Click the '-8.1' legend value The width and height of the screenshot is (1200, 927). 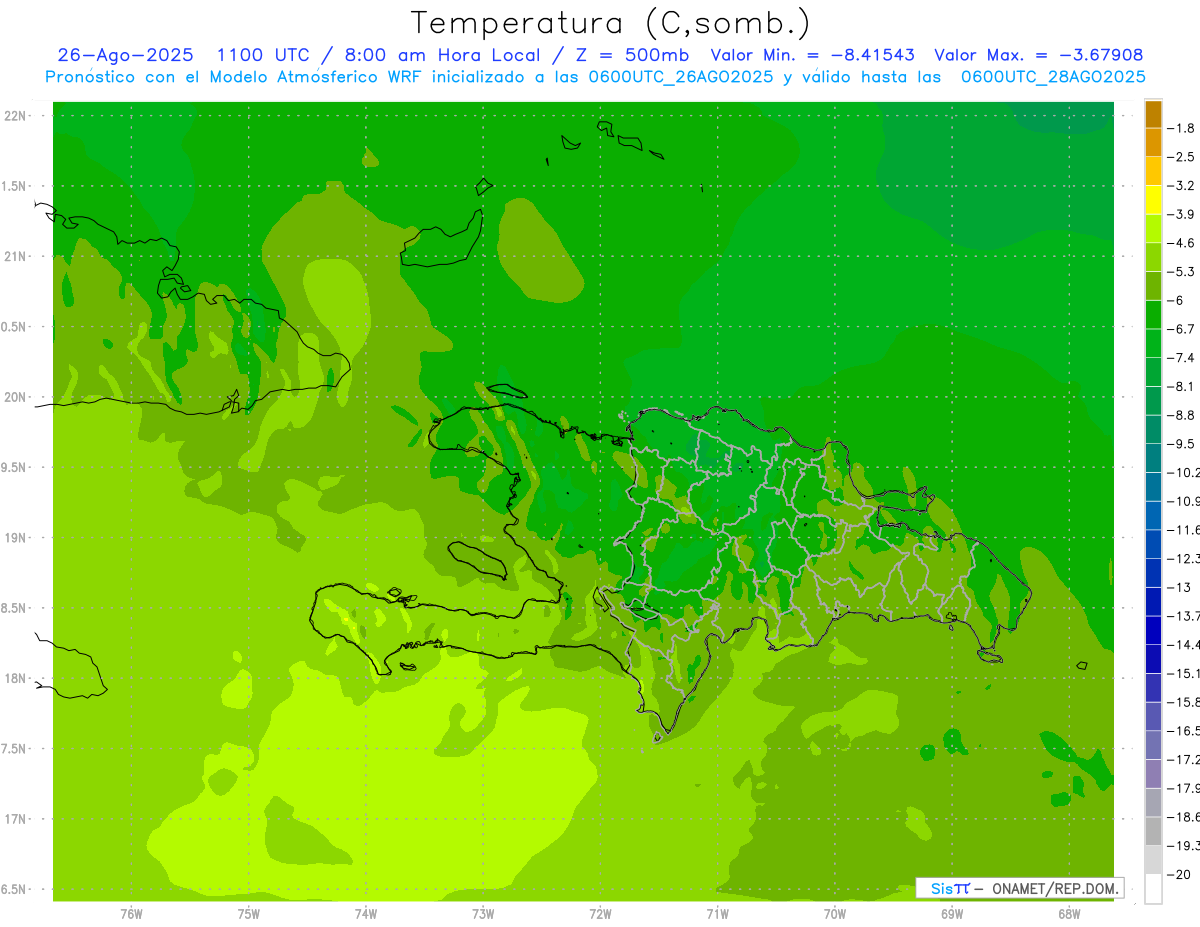pyautogui.click(x=1181, y=386)
